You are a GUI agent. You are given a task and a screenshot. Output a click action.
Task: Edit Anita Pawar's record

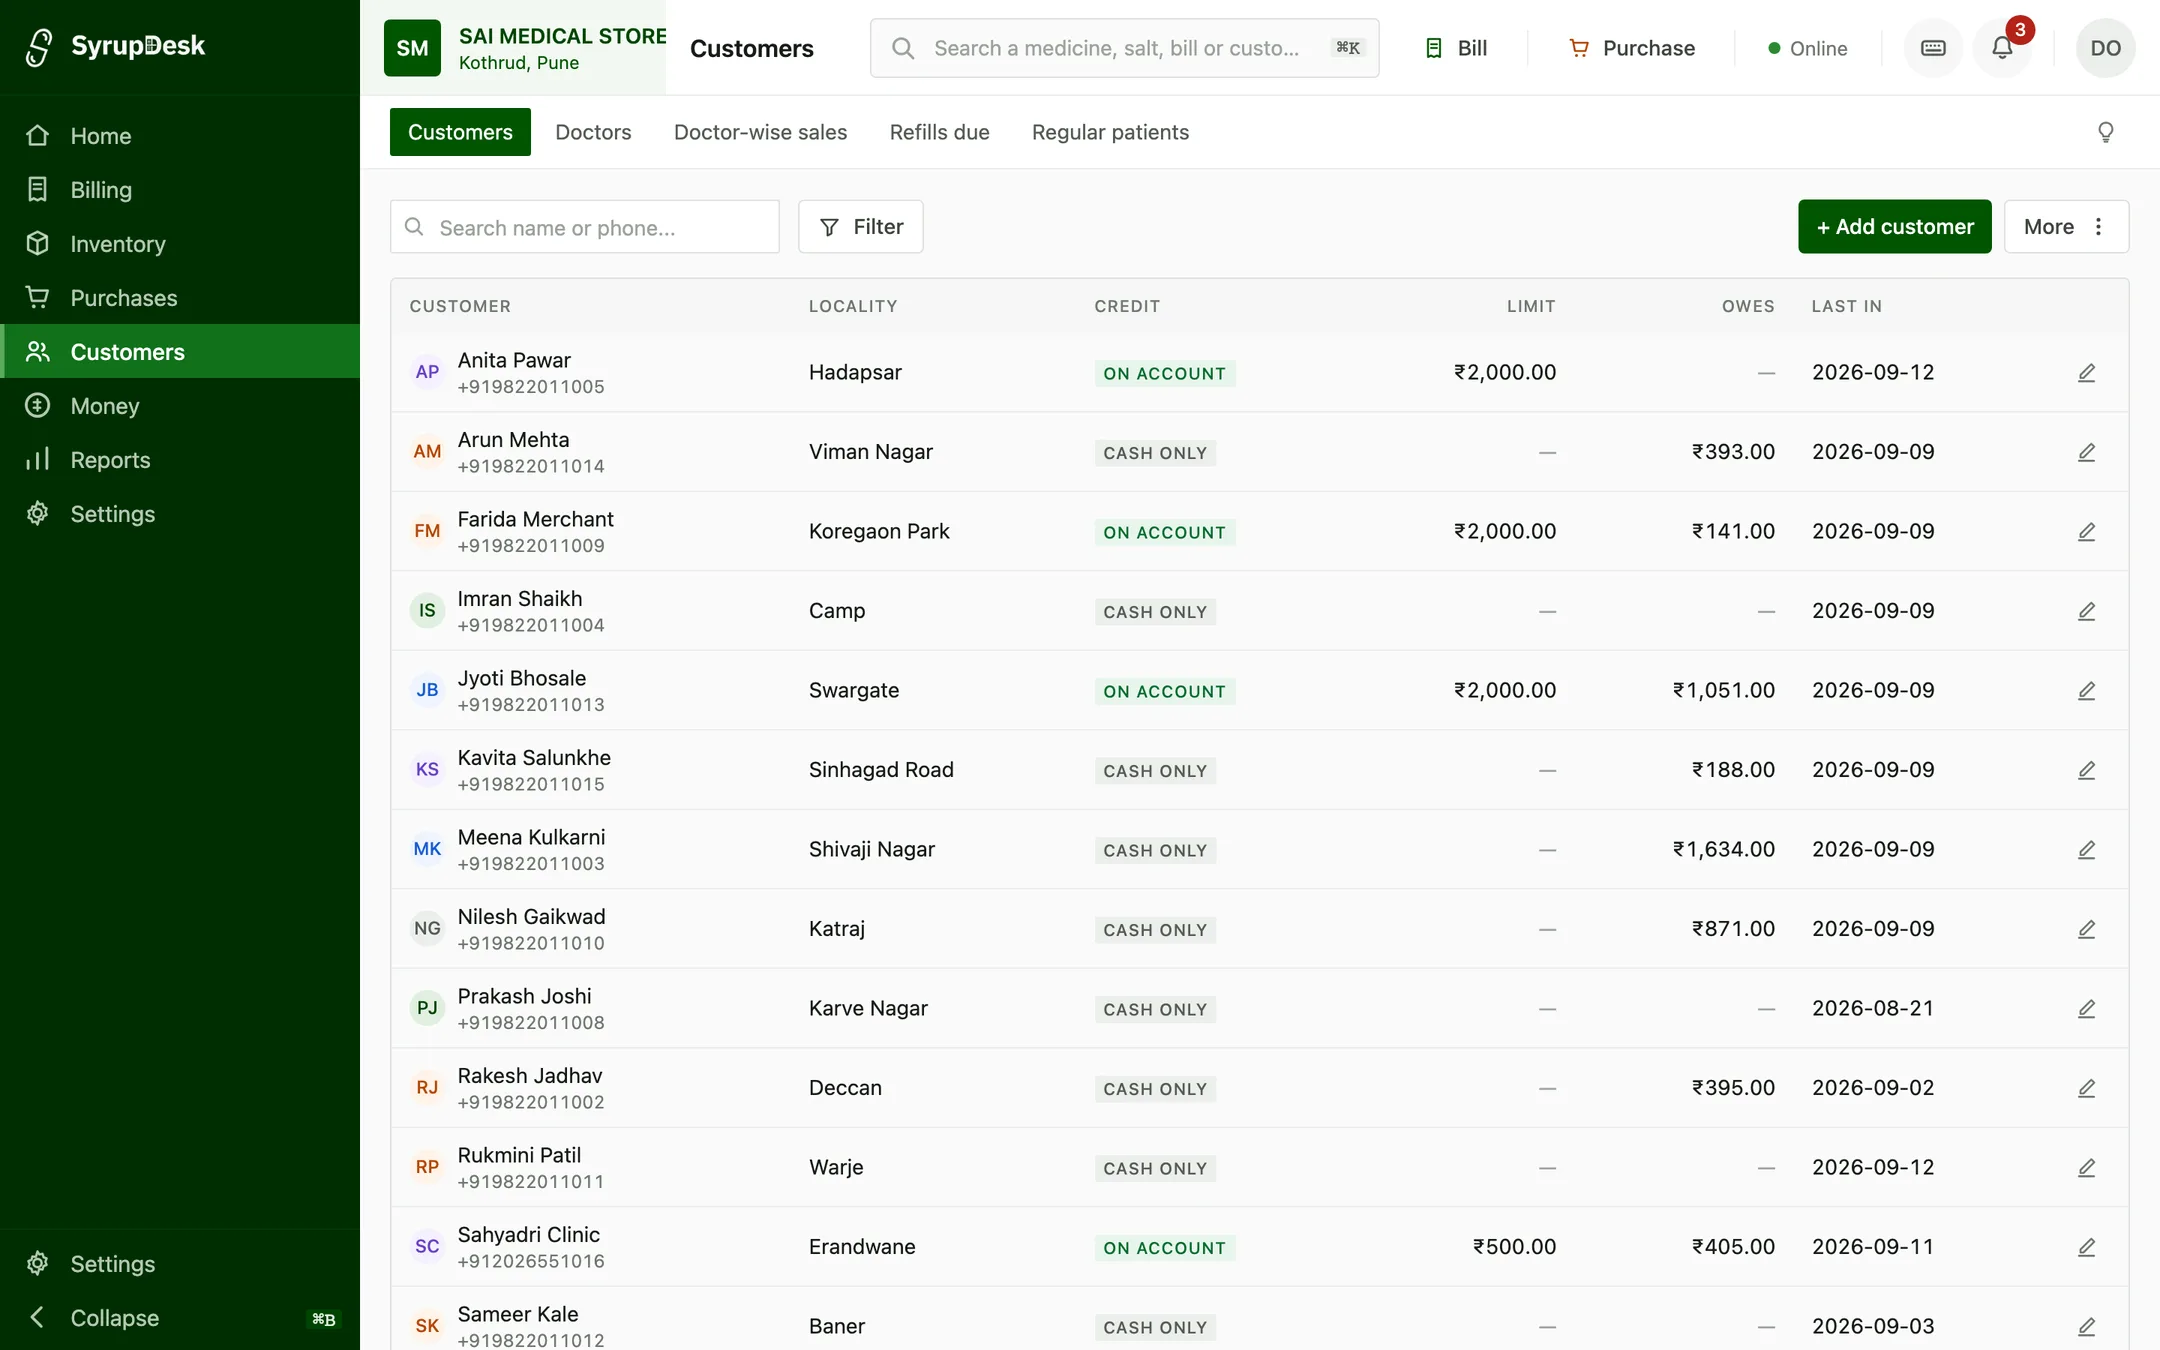coord(2086,373)
